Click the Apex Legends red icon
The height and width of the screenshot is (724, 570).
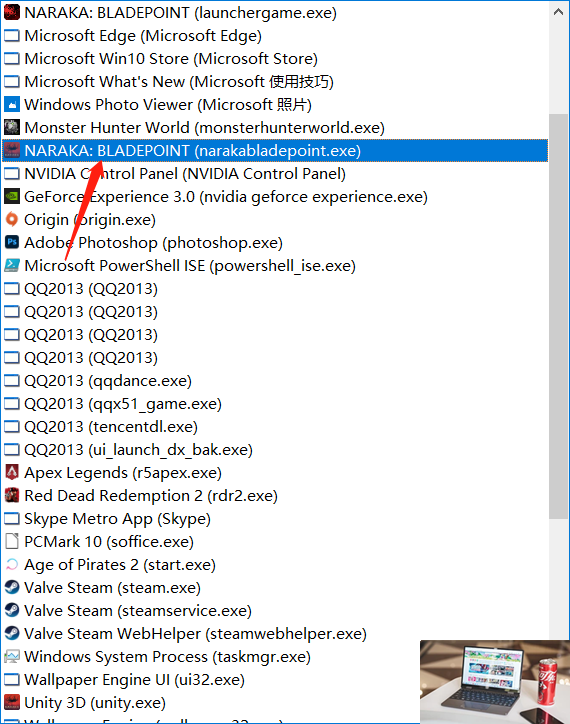point(12,472)
